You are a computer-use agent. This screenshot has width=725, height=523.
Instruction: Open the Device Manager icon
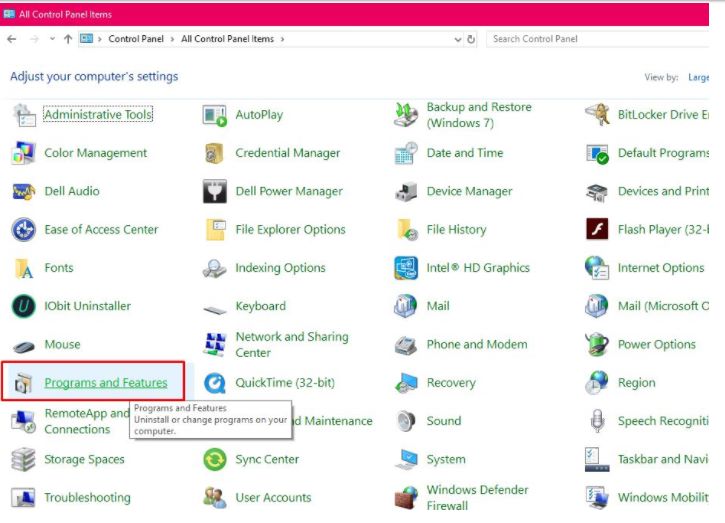[x=406, y=191]
